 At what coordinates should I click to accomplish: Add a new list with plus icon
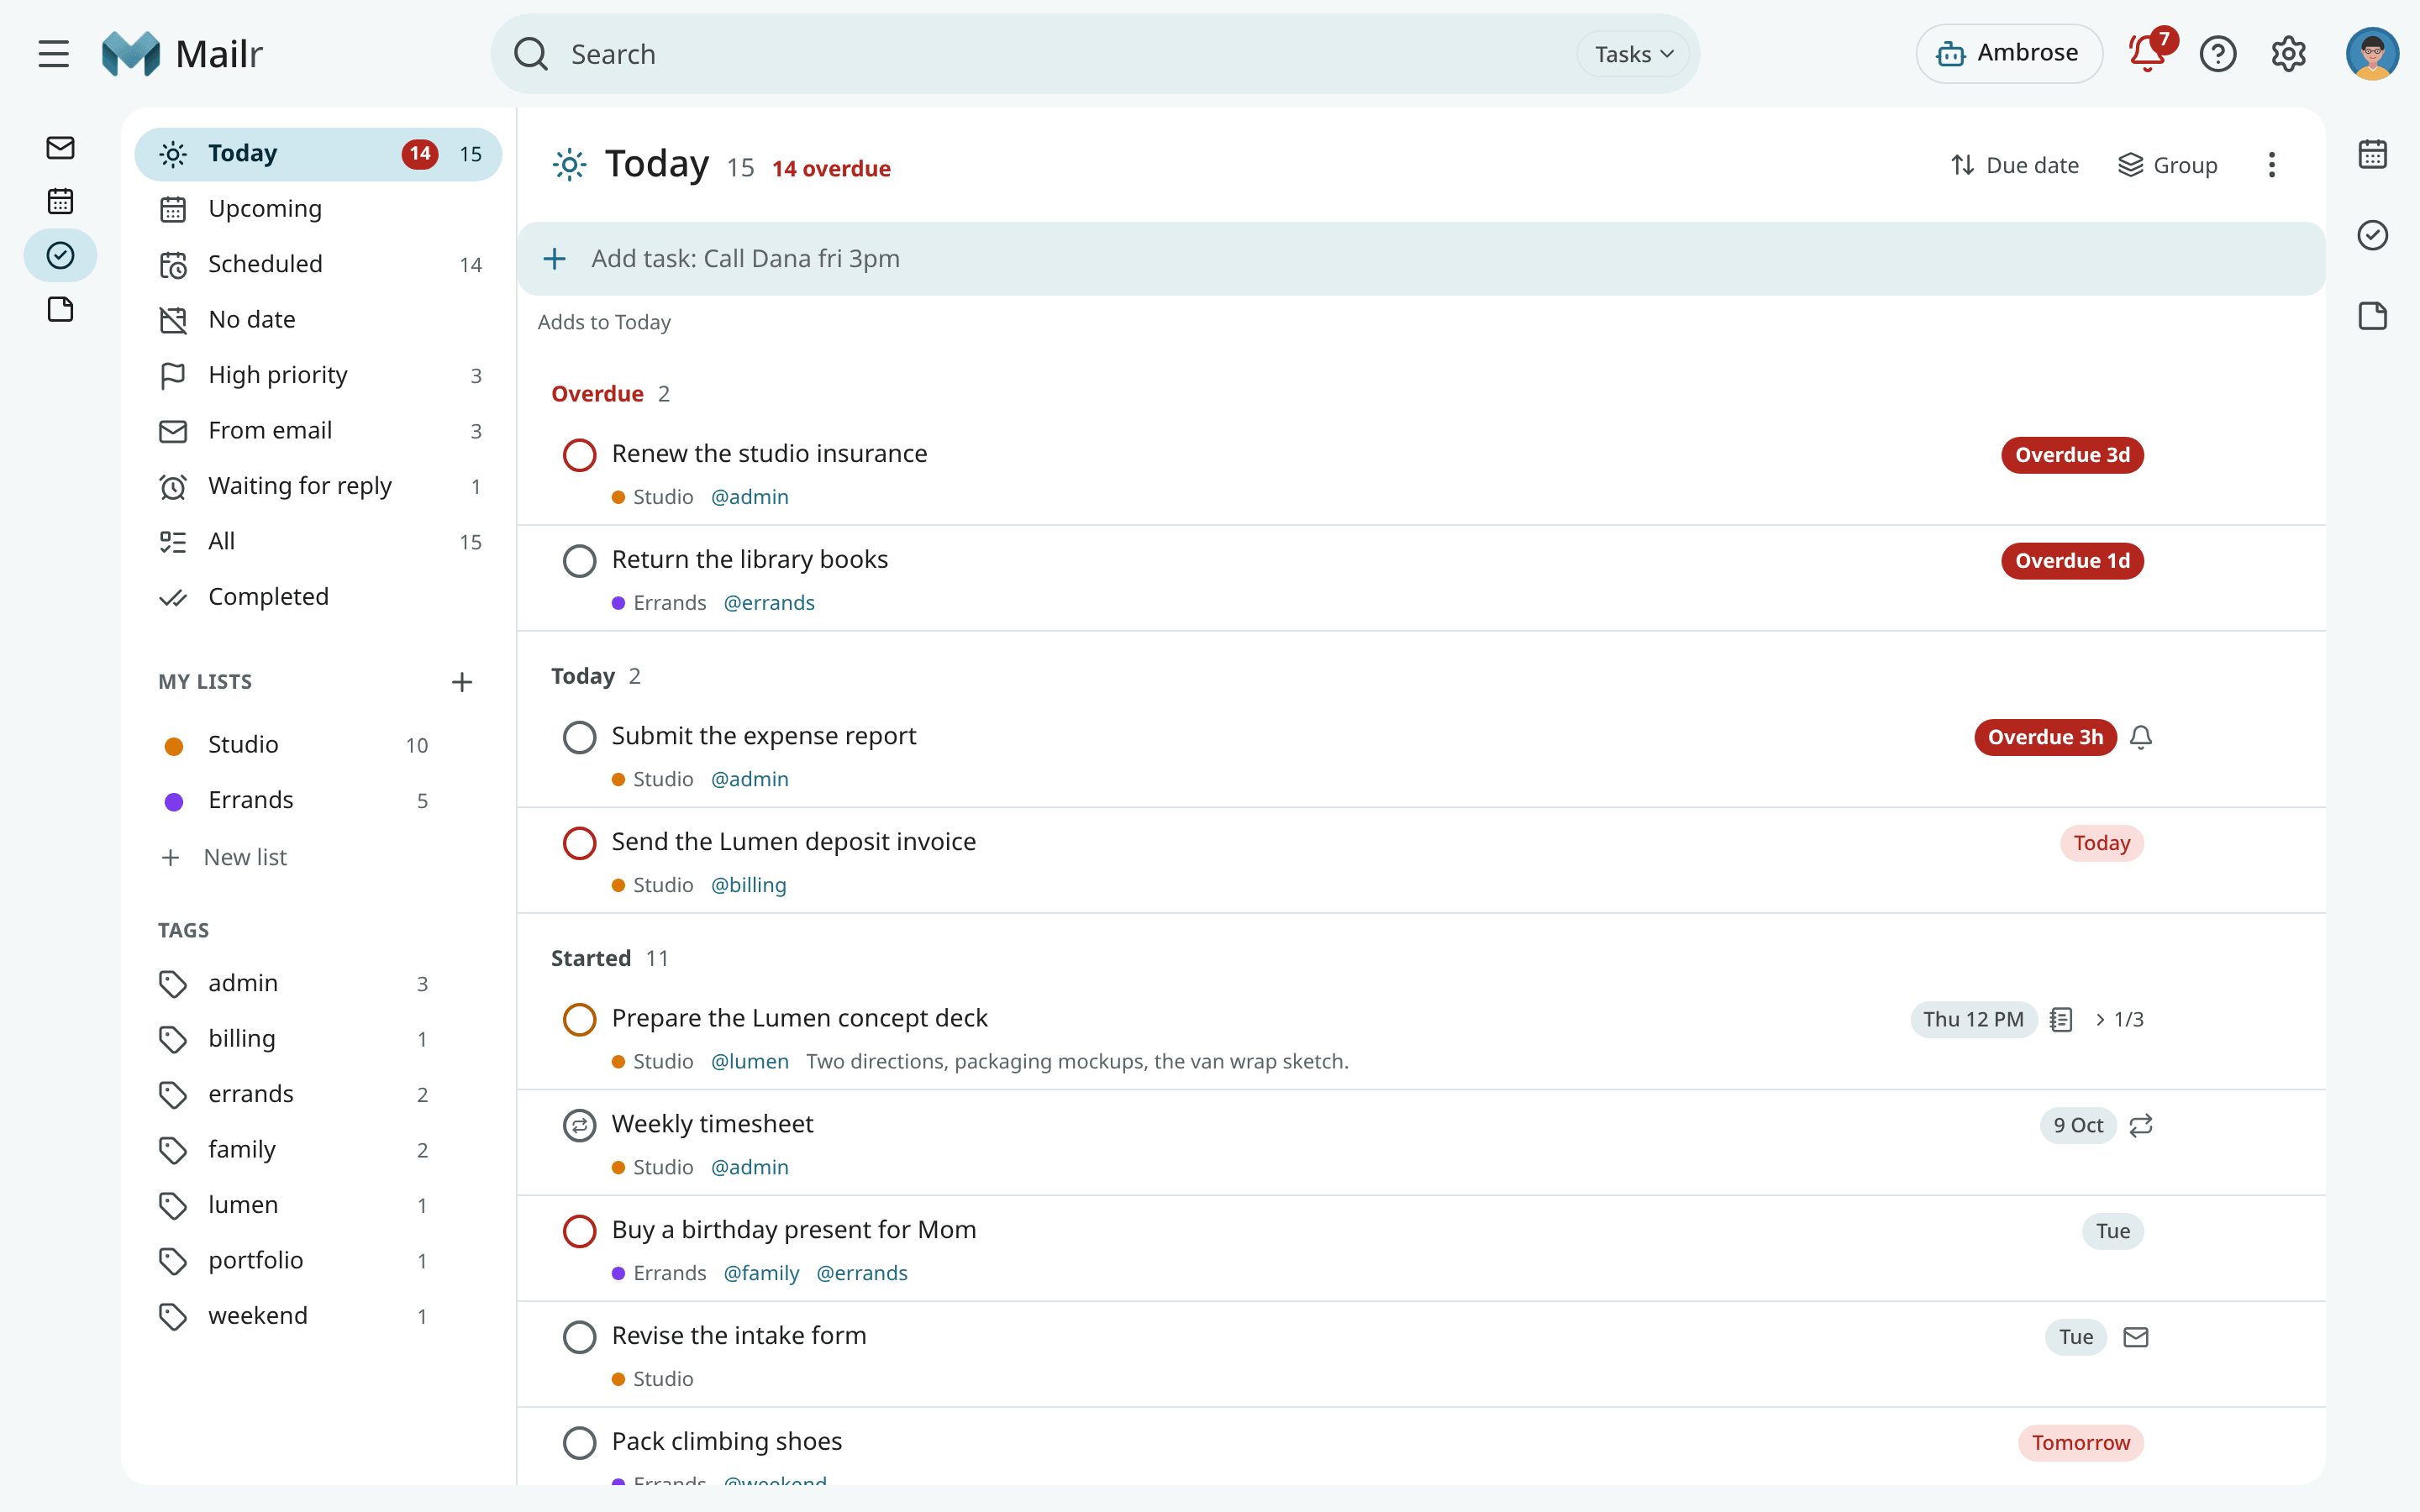click(461, 682)
